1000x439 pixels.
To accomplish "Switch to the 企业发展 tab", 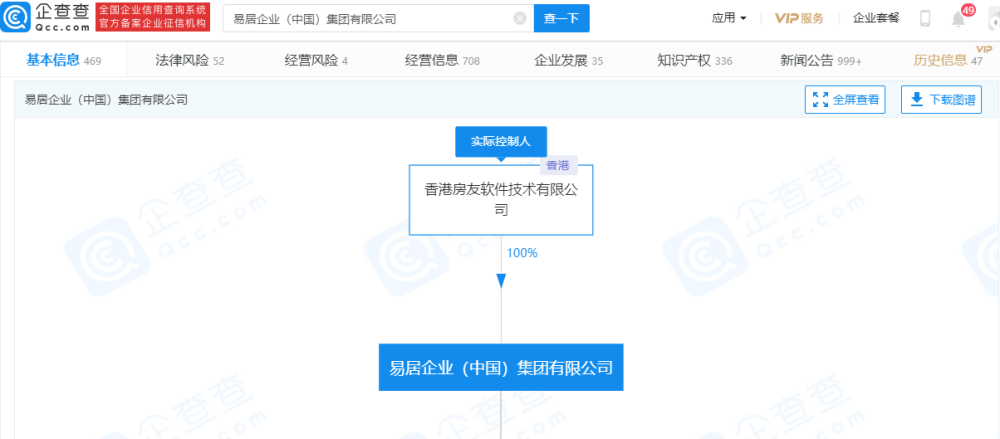I will [569, 61].
